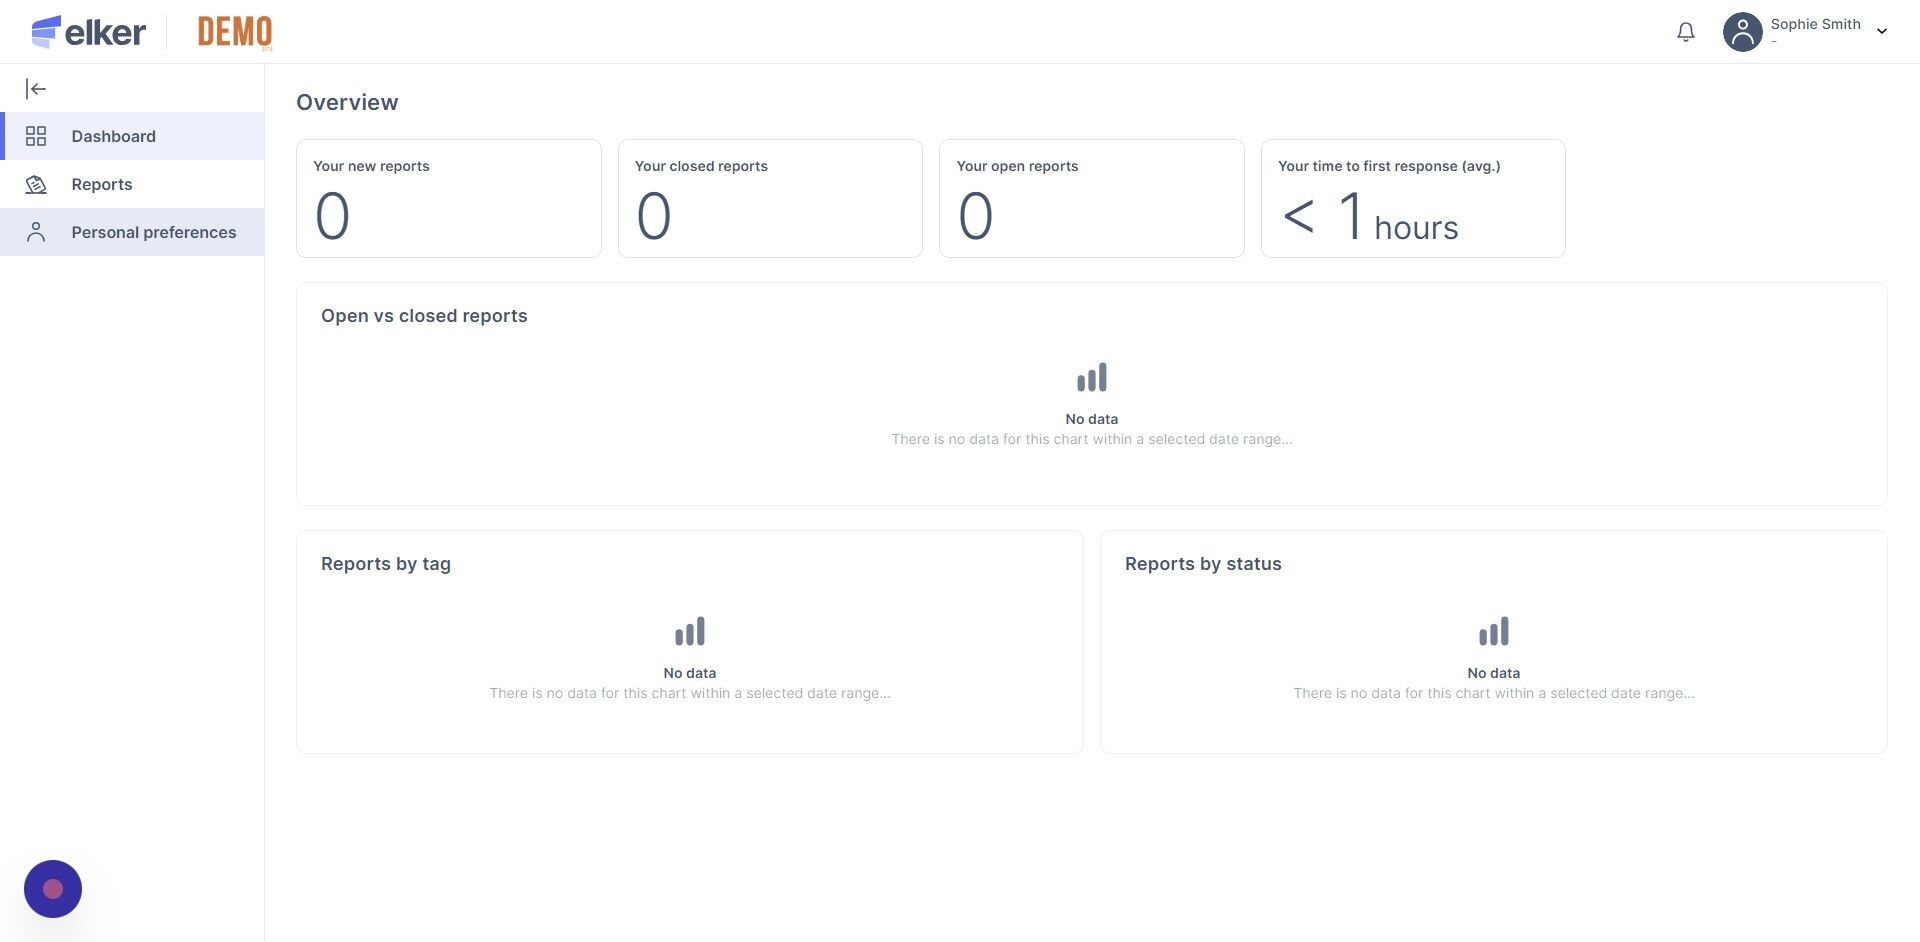
Task: Click the 'Your new reports' card
Action: pos(449,198)
